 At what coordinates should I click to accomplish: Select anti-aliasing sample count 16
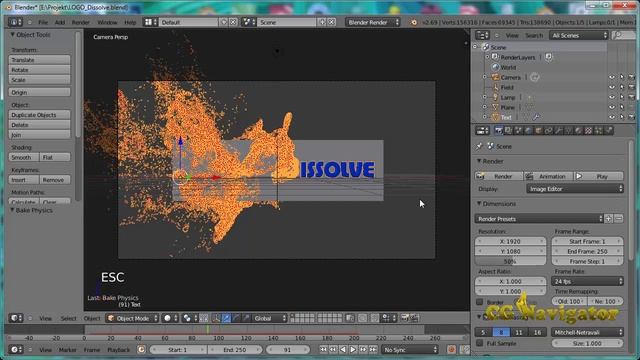[x=537, y=332]
